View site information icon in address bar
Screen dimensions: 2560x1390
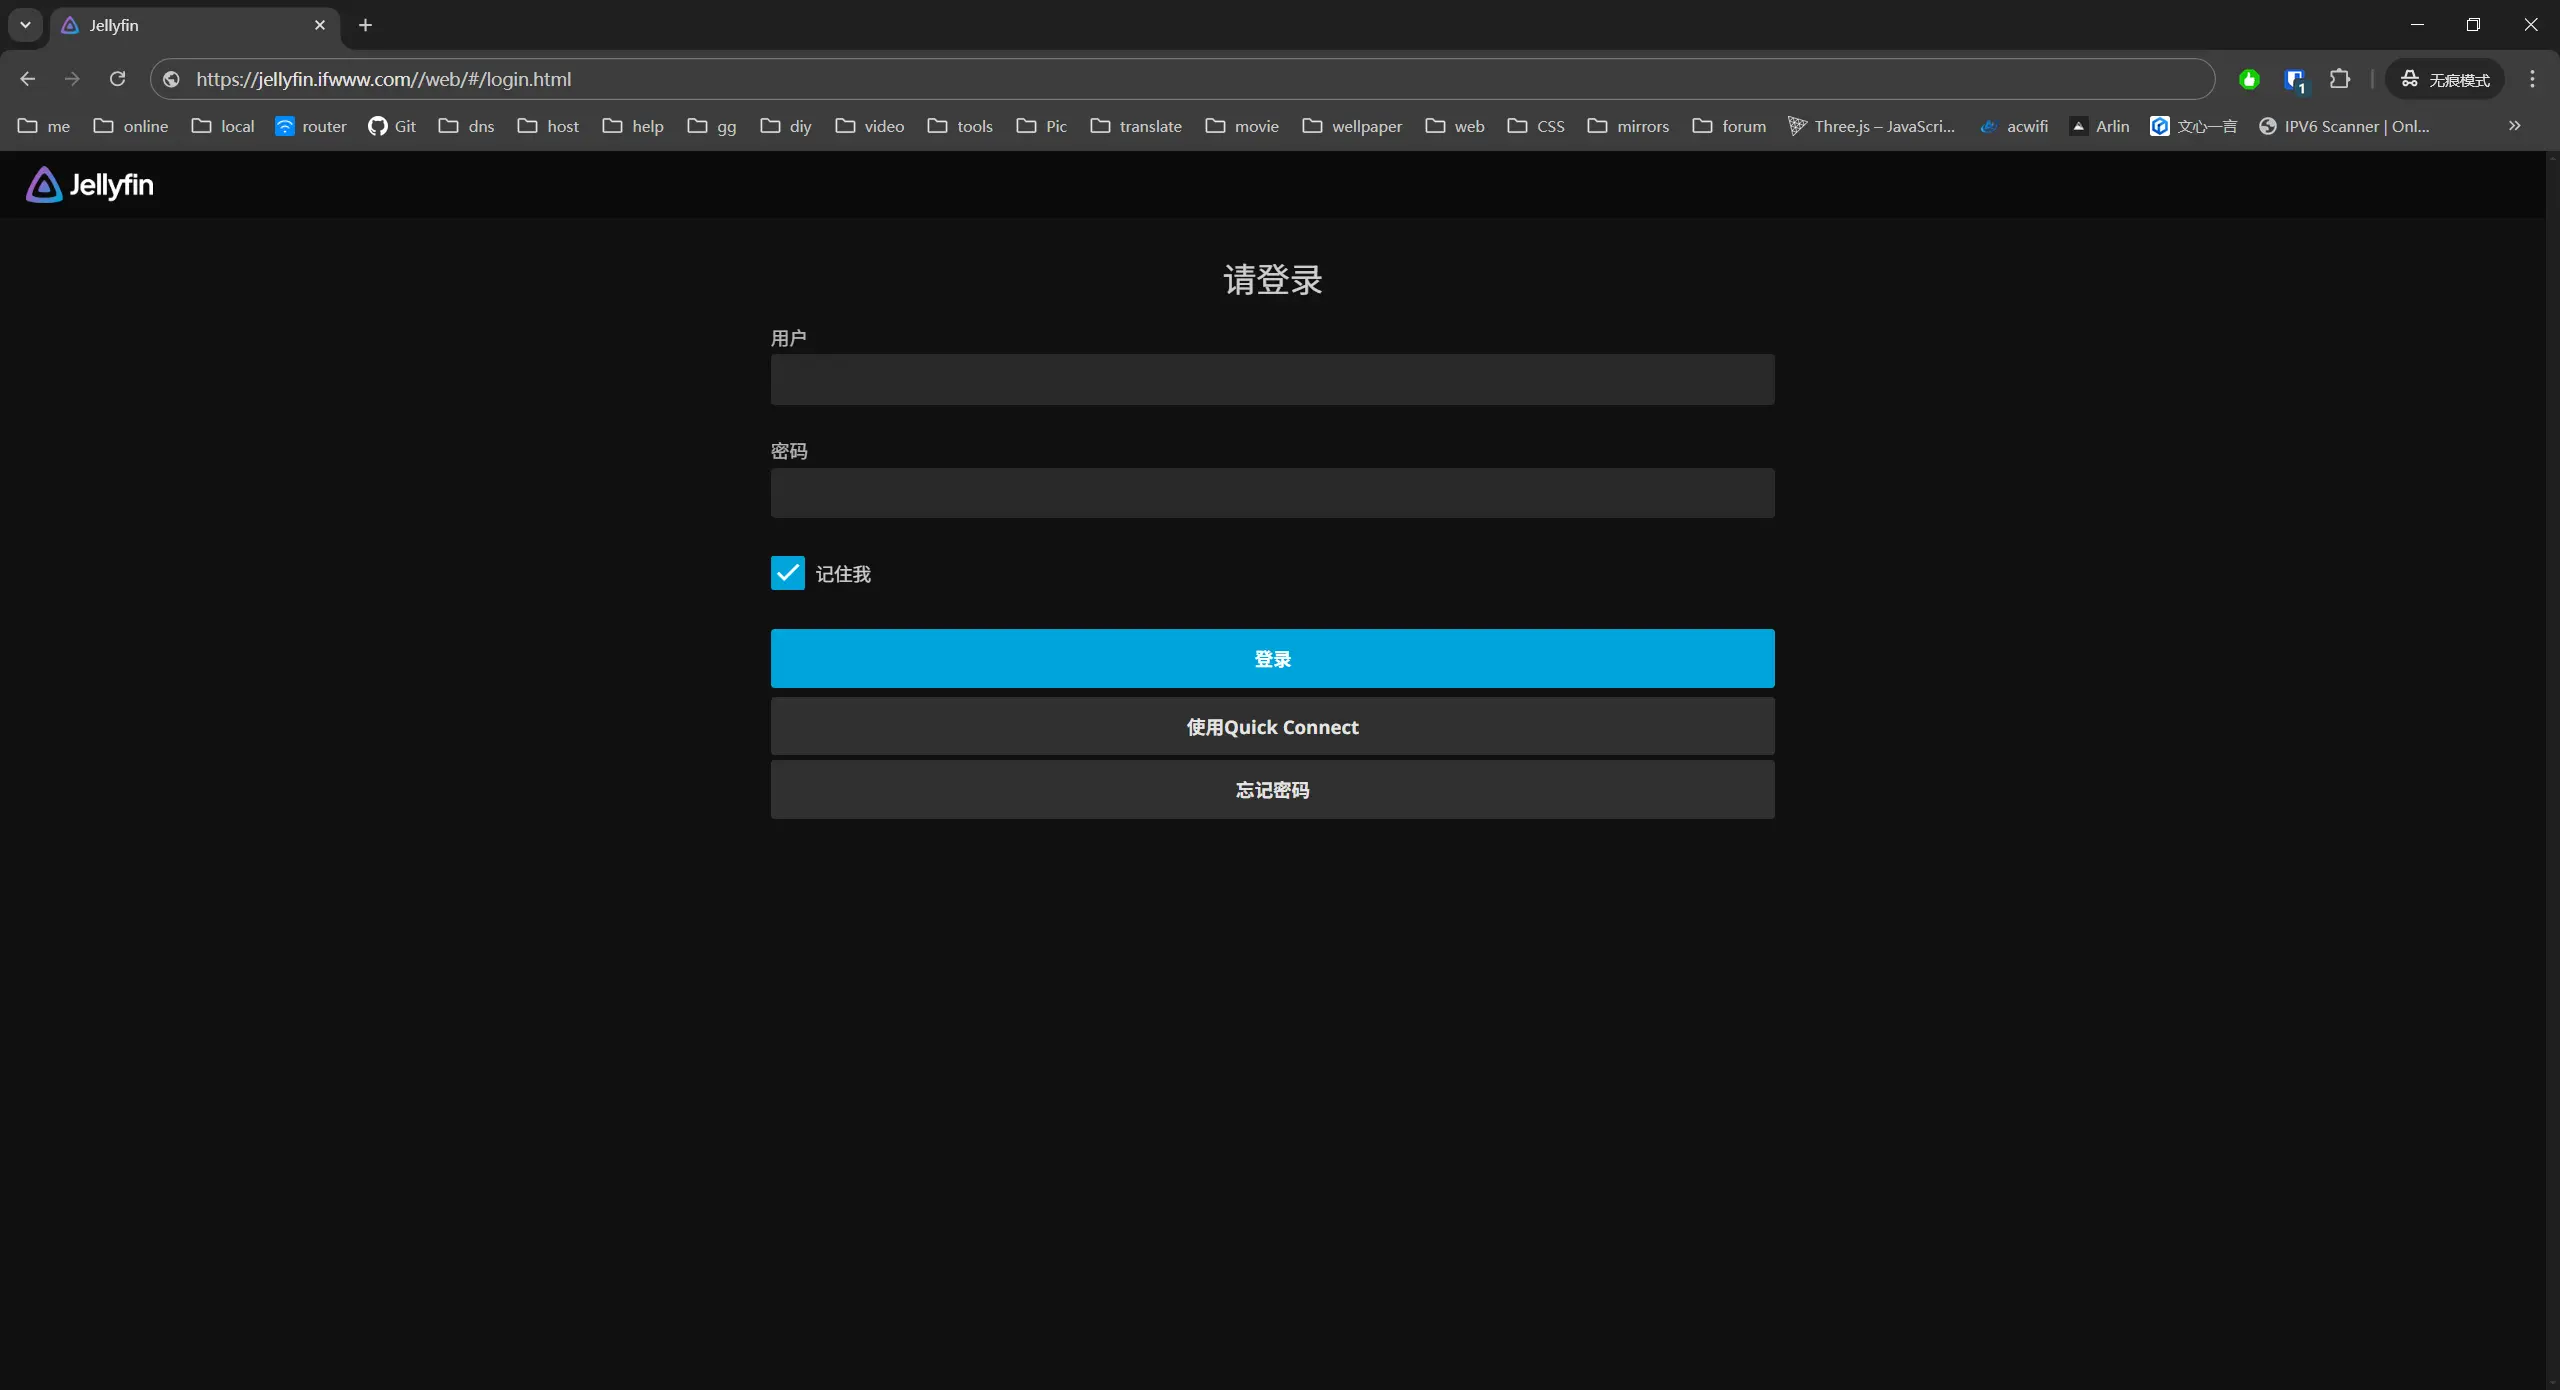(172, 79)
